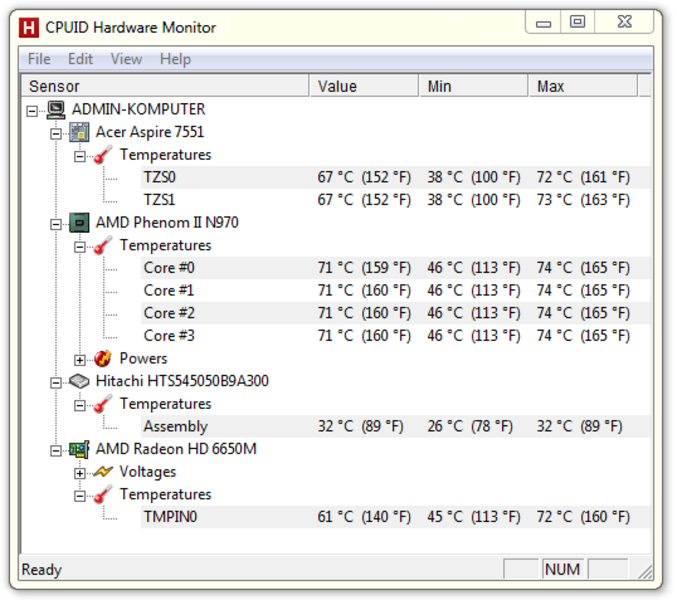Click Core #0 current value 71 °C (159 °F)
This screenshot has width=677, height=600.
[364, 268]
